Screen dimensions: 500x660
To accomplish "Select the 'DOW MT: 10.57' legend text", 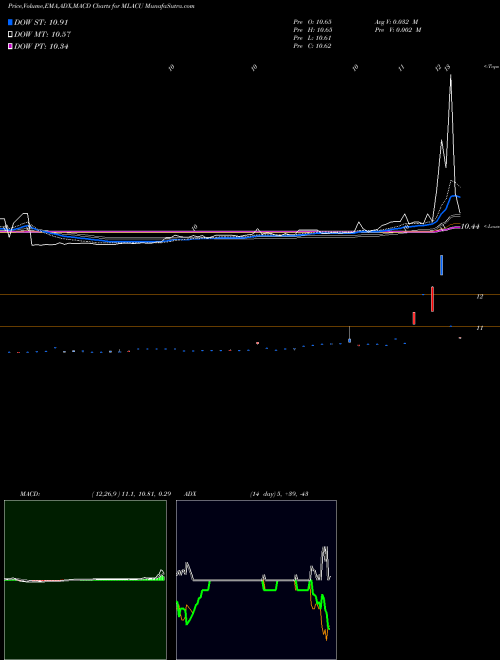I will click(x=42, y=35).
